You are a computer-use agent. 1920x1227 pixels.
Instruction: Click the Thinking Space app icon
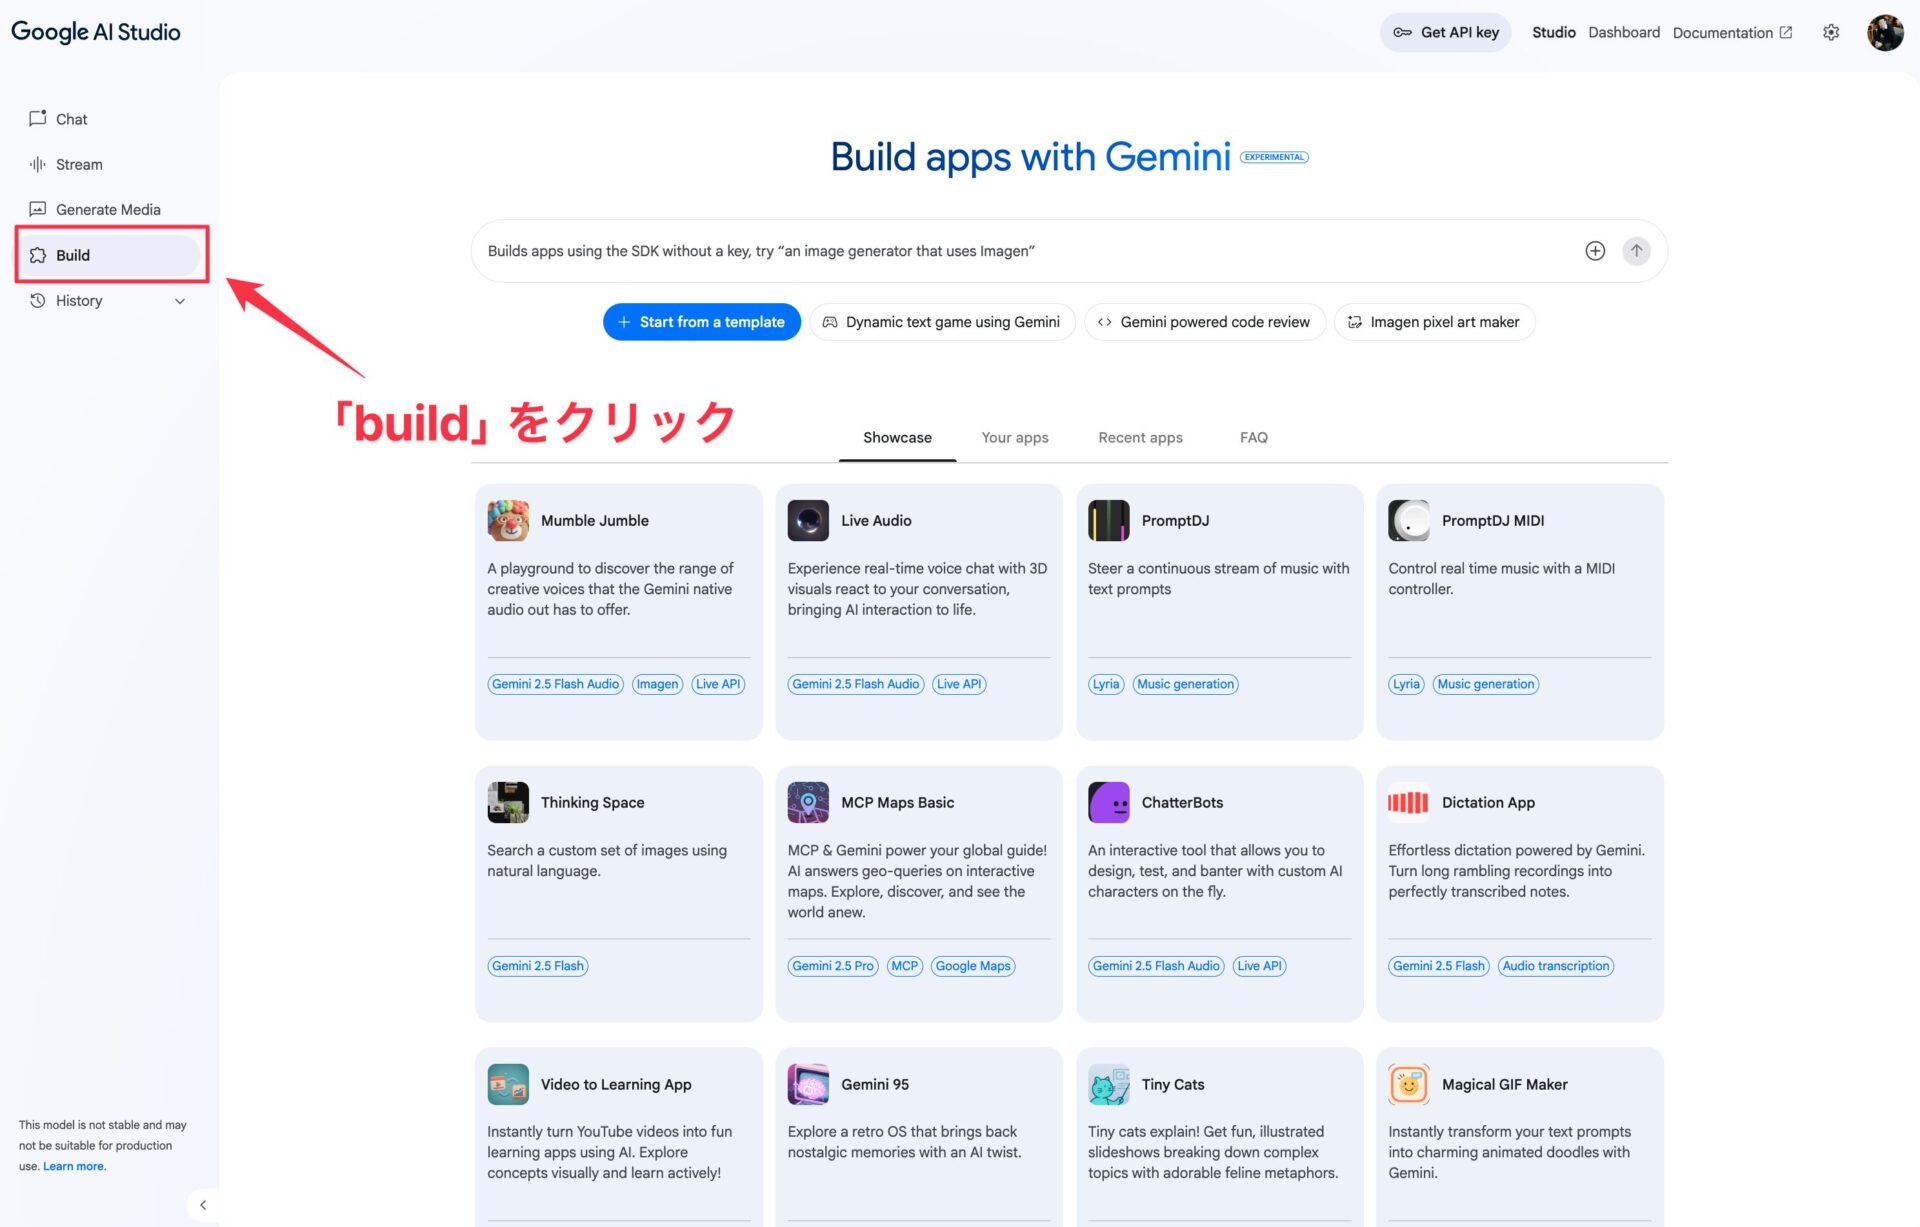508,802
